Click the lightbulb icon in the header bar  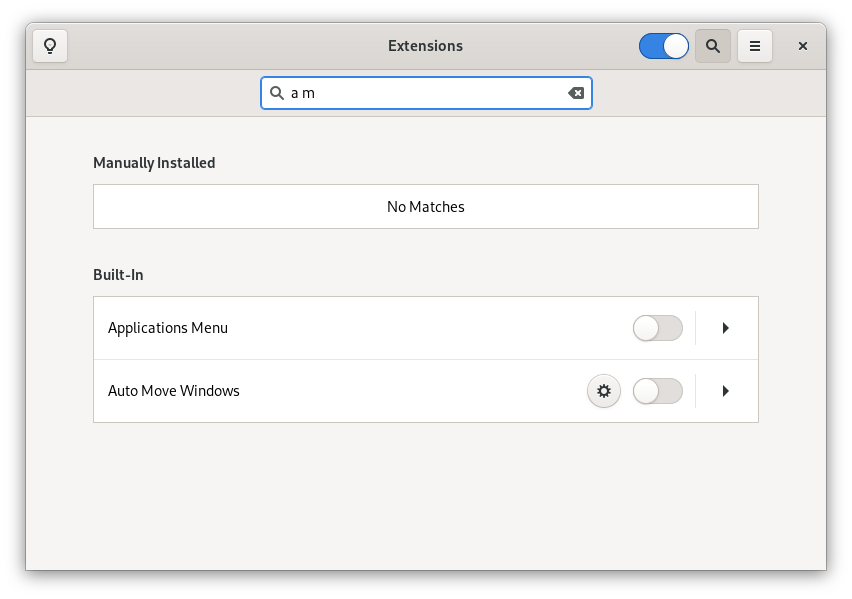[x=50, y=46]
